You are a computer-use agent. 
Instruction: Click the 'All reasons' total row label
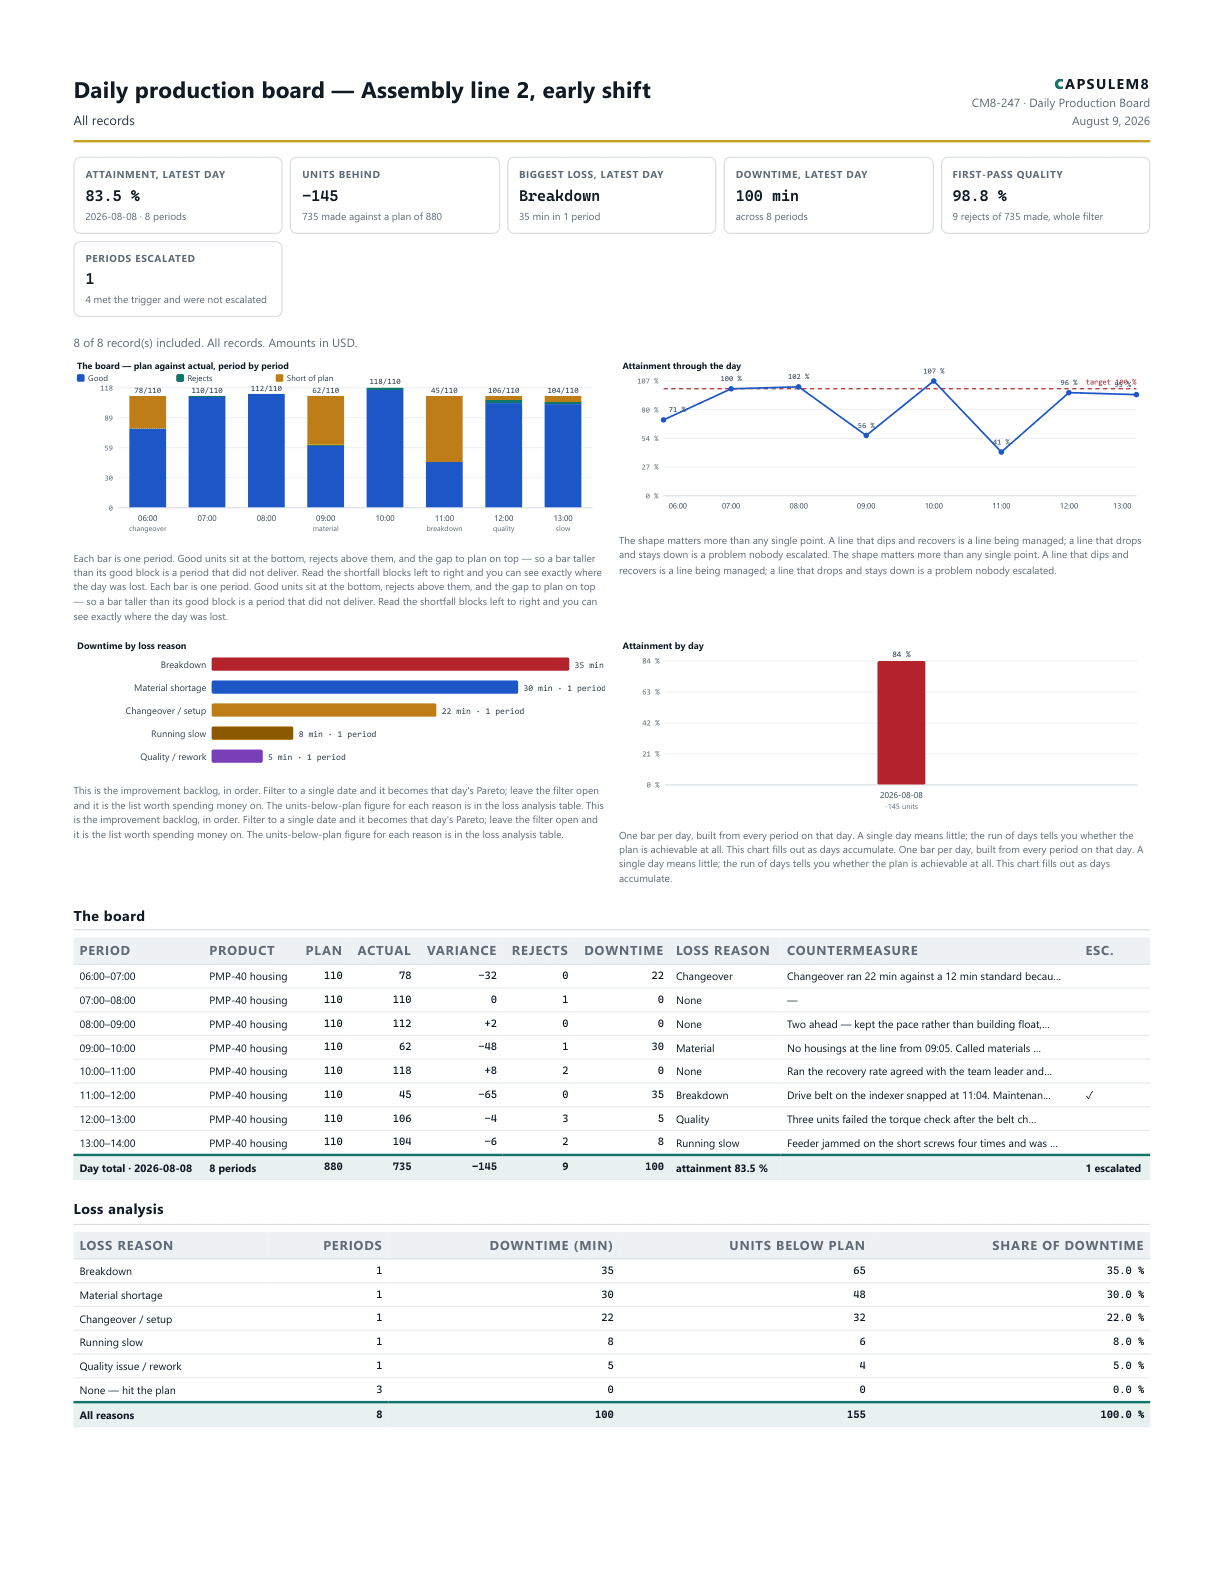coord(107,1416)
